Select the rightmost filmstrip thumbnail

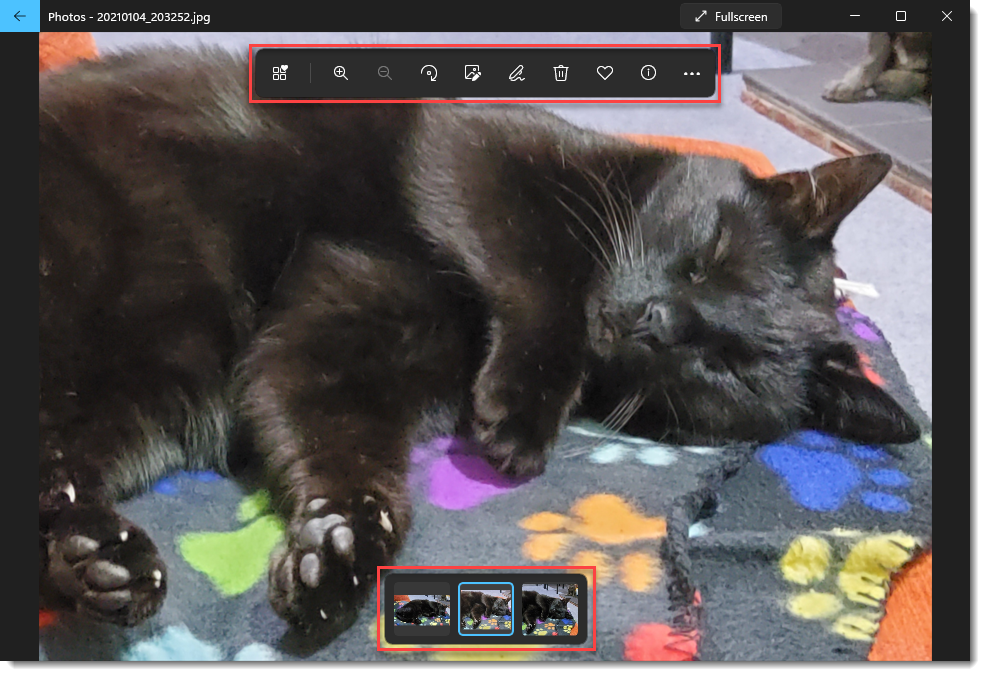click(x=552, y=607)
